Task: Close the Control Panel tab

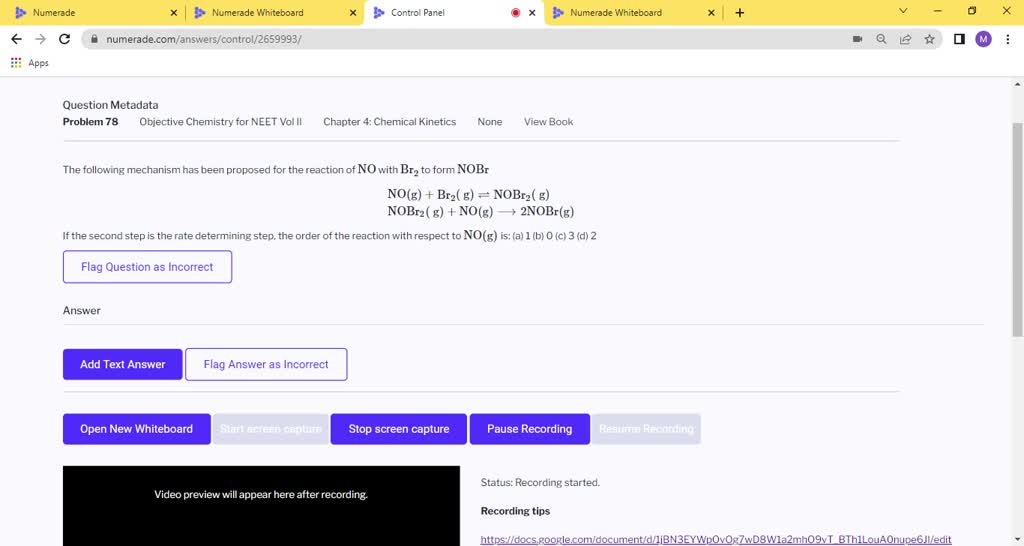Action: (532, 13)
